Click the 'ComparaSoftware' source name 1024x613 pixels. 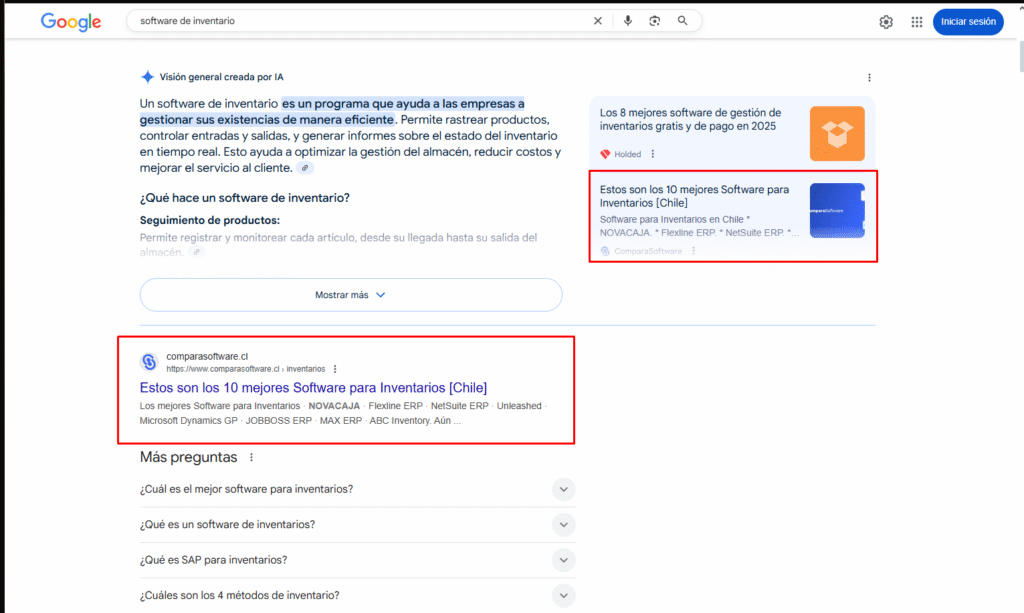[x=648, y=251]
